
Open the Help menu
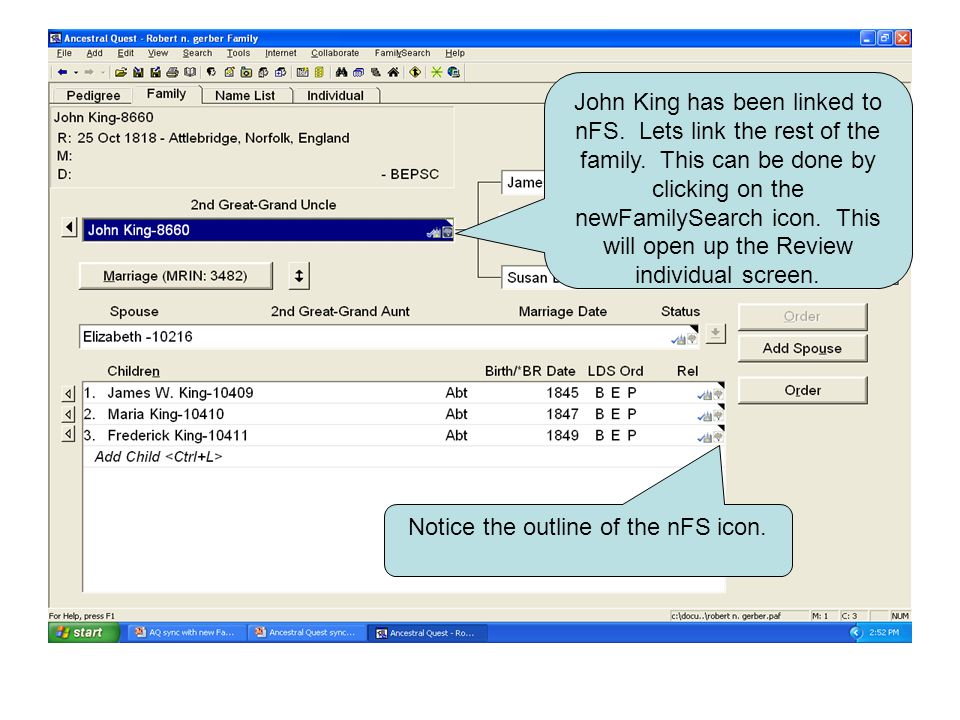click(x=455, y=53)
